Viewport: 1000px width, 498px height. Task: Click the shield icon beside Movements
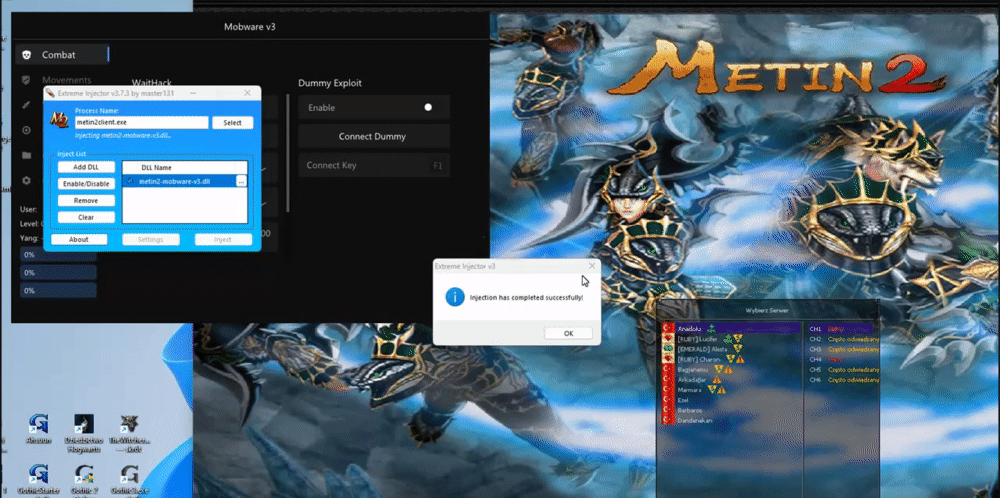coord(26,80)
